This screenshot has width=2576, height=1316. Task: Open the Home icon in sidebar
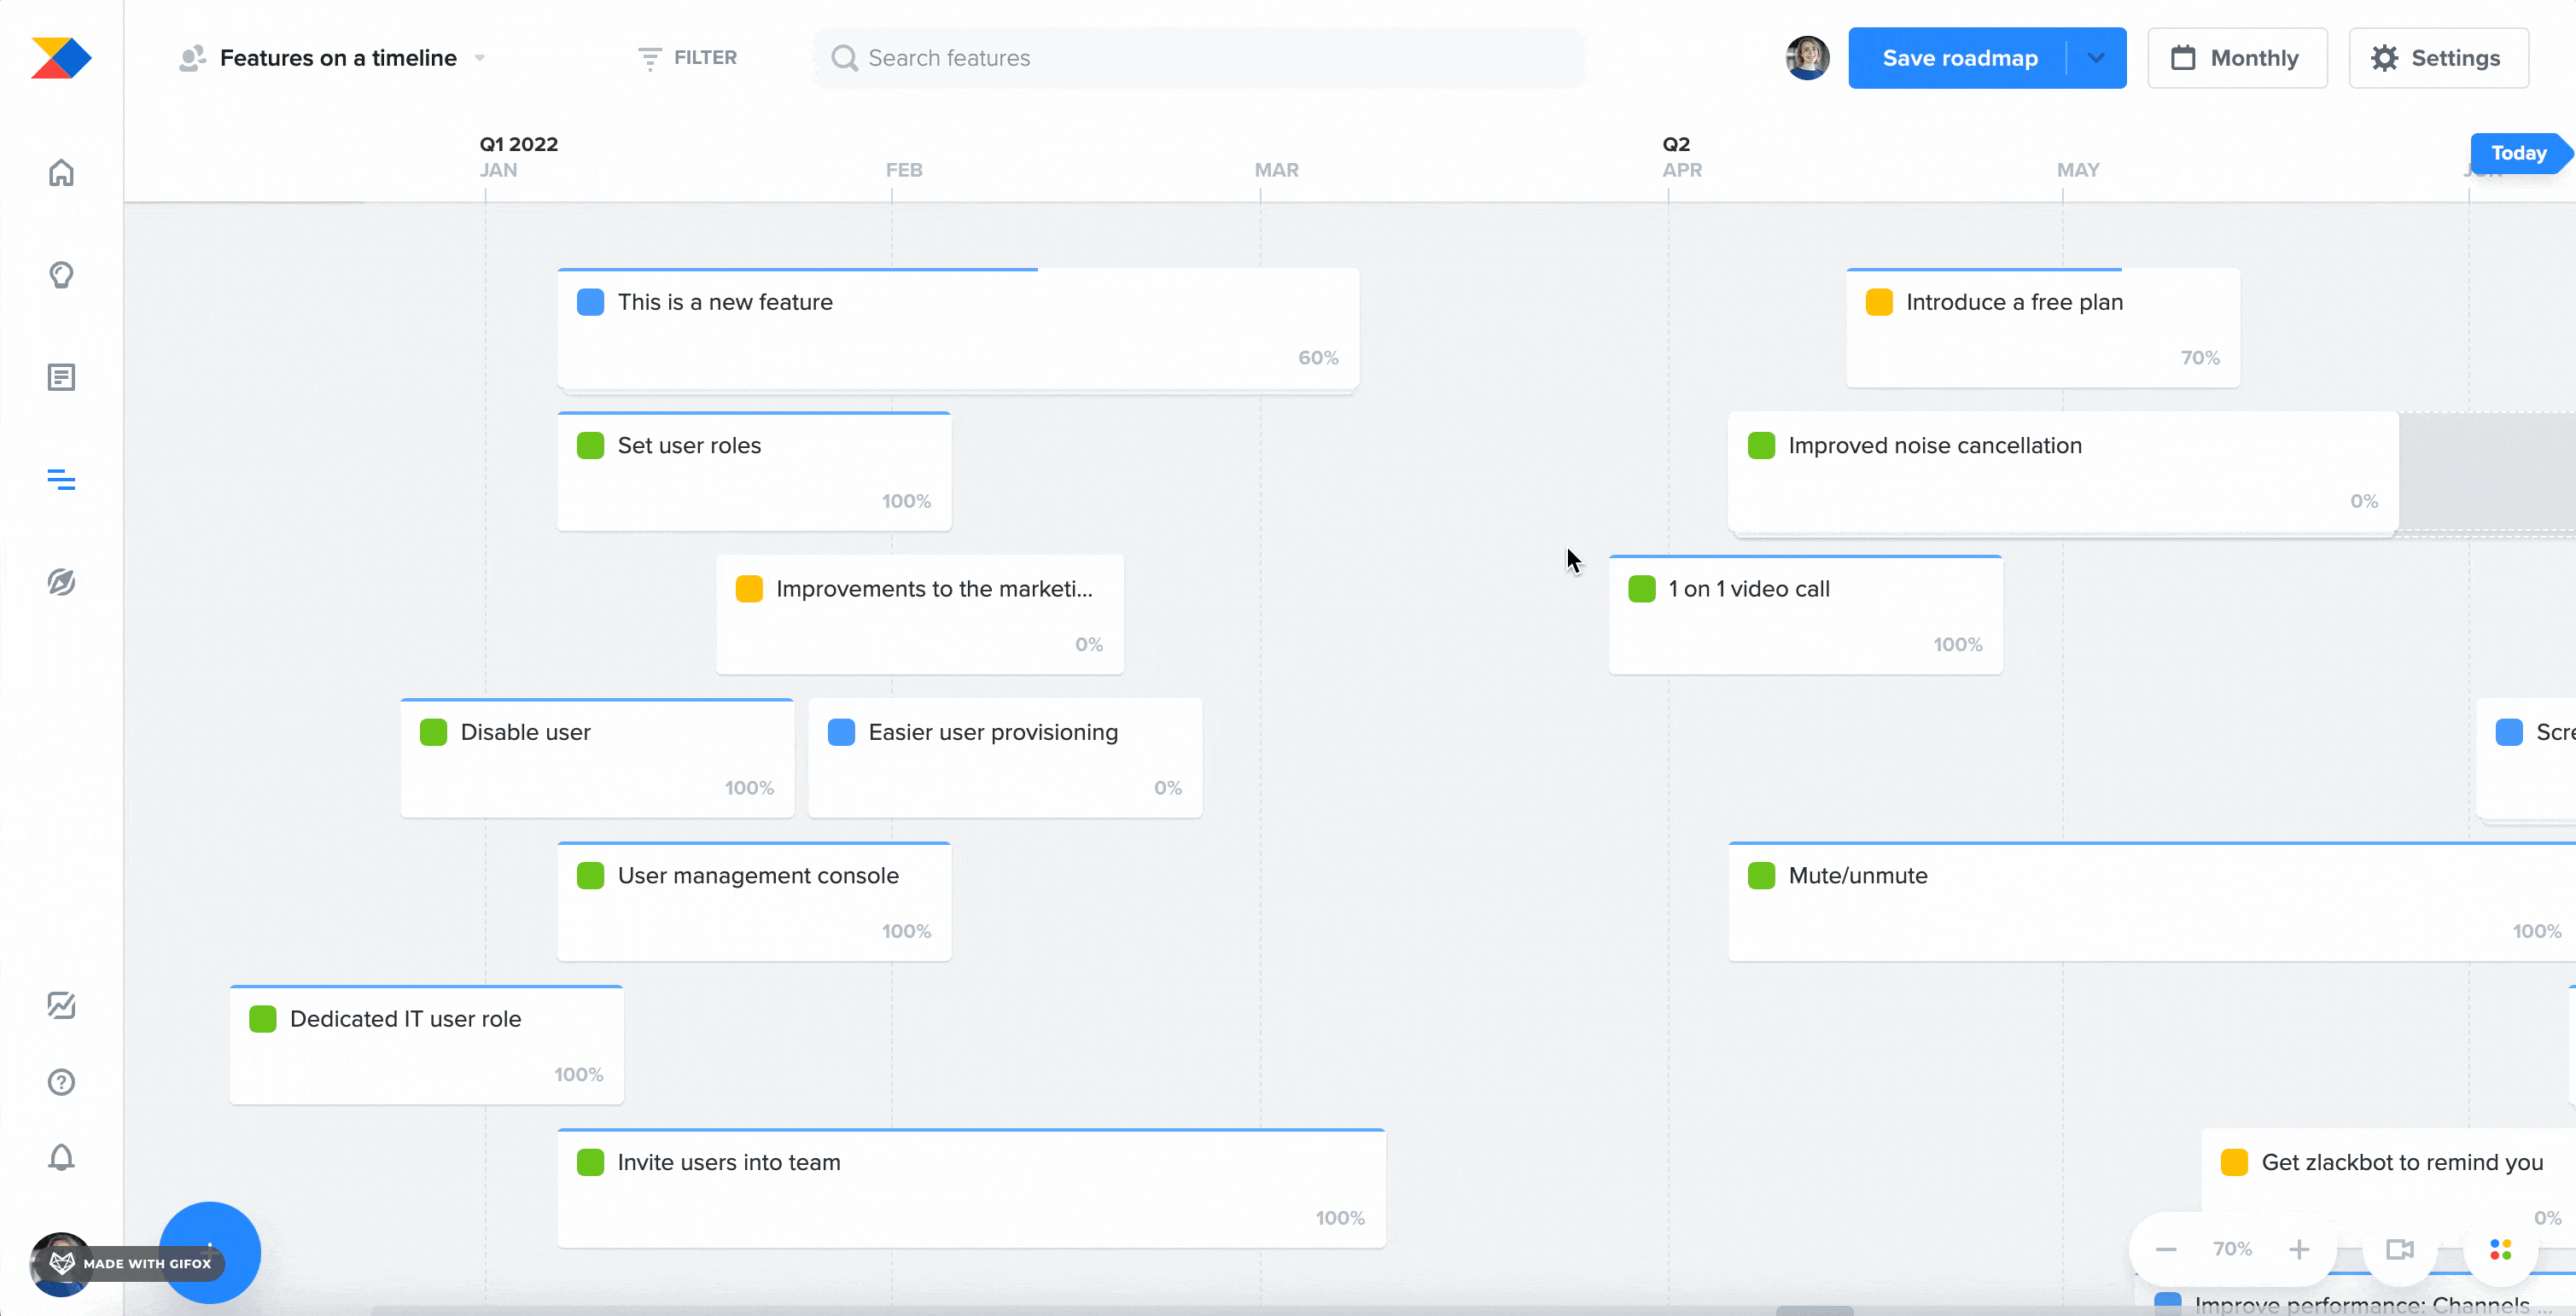click(61, 173)
